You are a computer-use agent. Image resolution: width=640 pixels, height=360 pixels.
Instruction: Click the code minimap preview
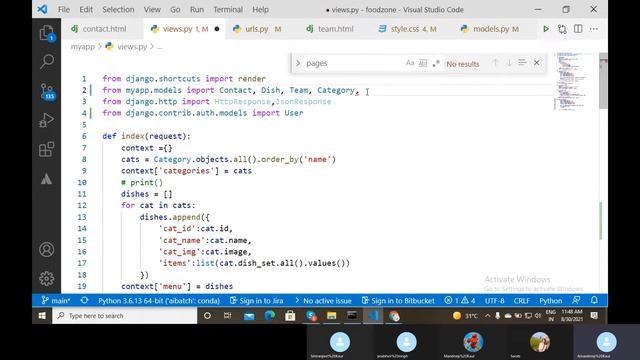pos(571,82)
